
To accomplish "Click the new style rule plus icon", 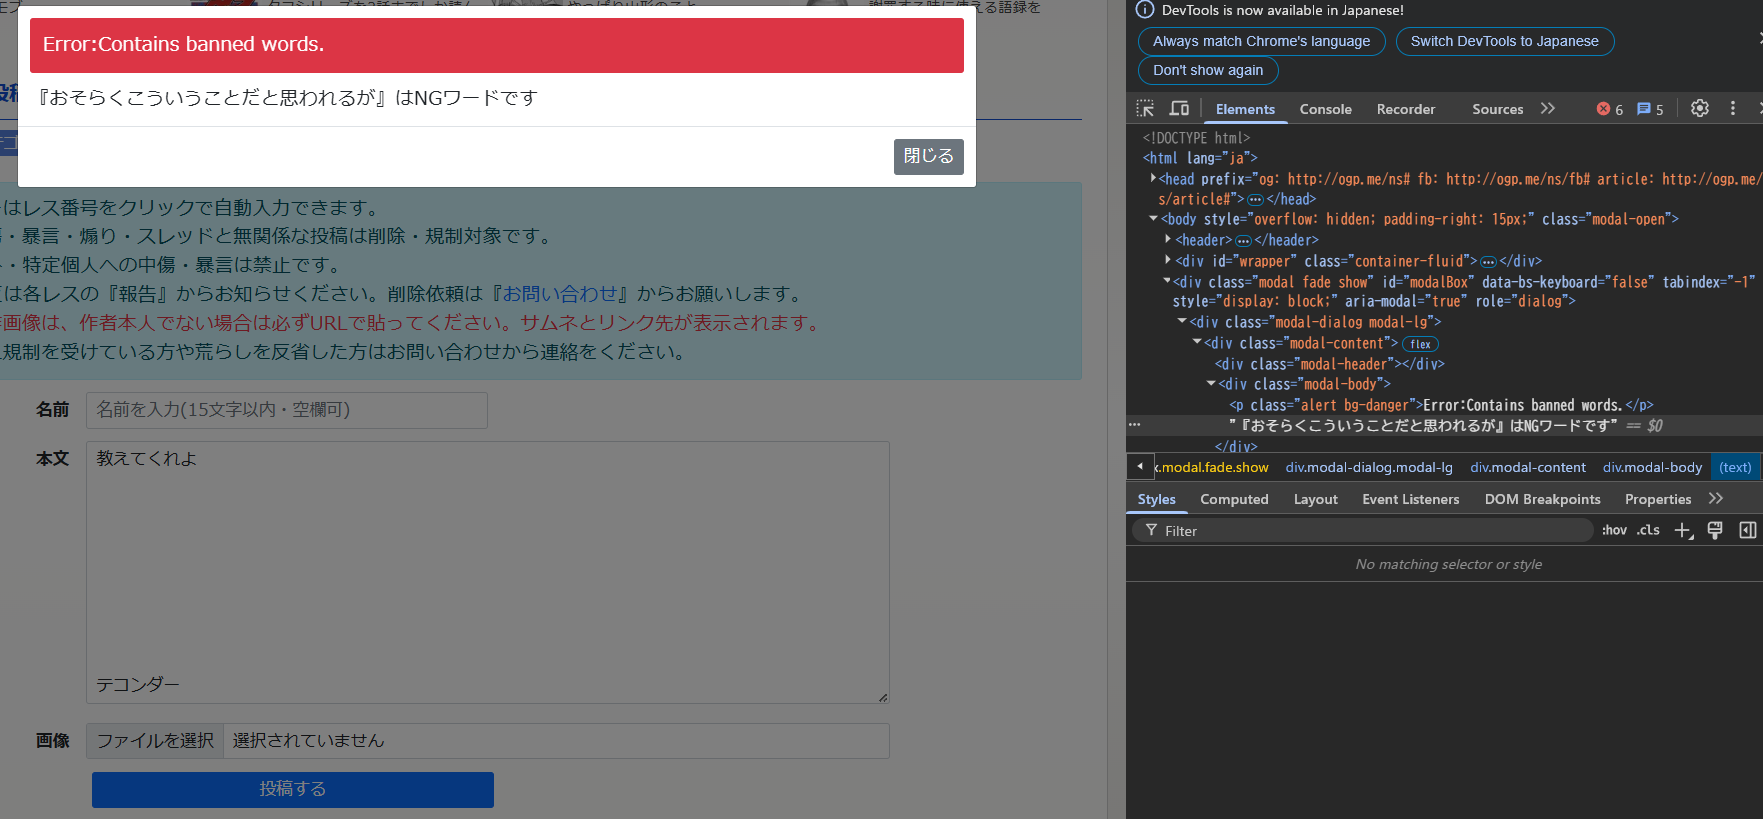I will click(x=1683, y=531).
